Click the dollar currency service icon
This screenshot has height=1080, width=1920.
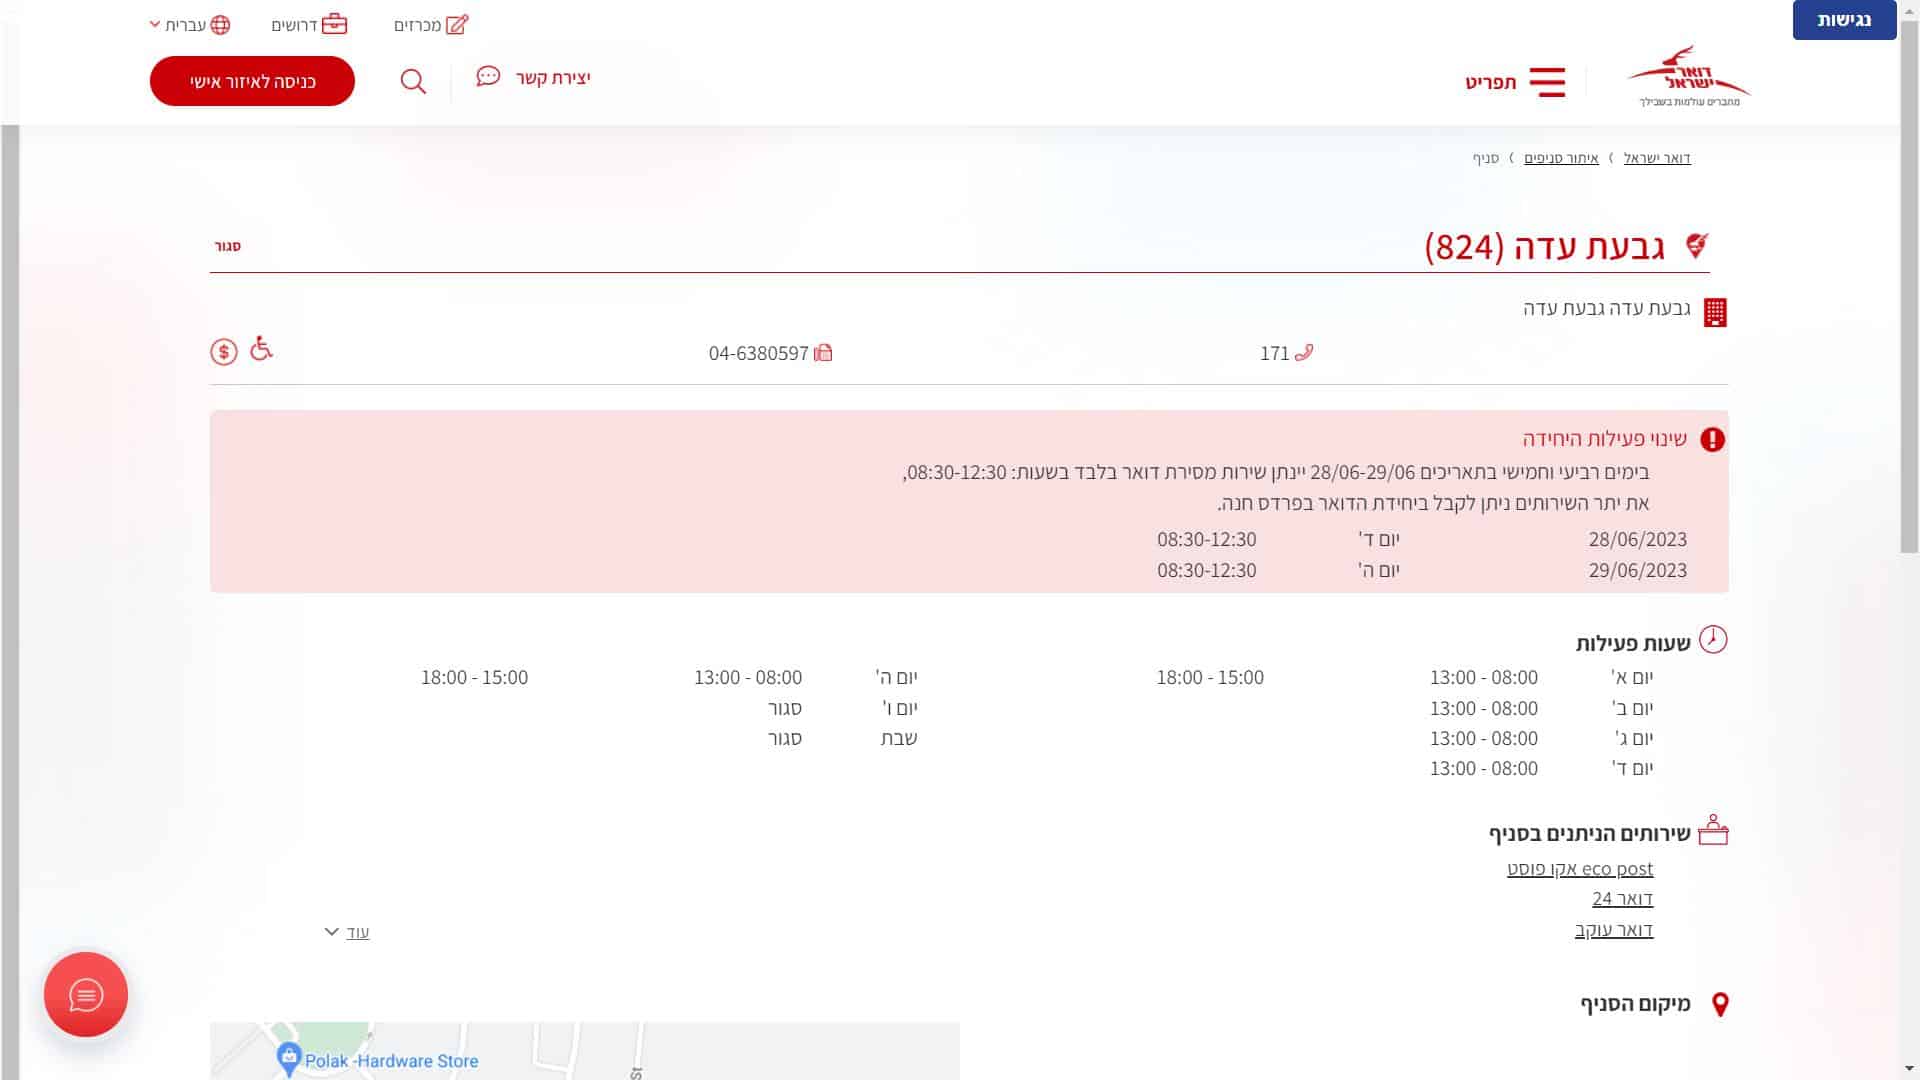click(224, 352)
